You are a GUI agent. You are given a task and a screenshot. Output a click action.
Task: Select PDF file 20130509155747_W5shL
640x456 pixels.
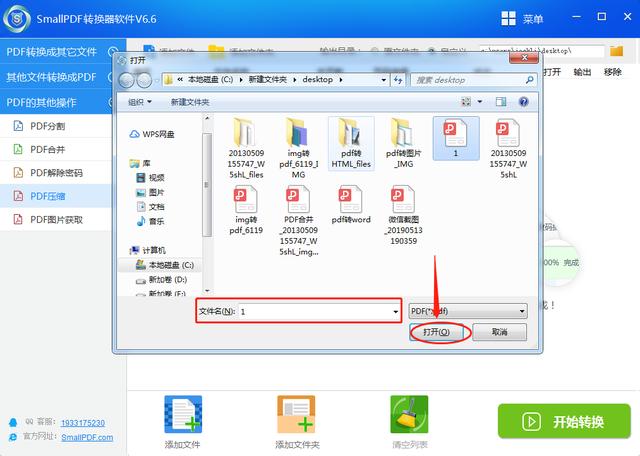coord(508,149)
